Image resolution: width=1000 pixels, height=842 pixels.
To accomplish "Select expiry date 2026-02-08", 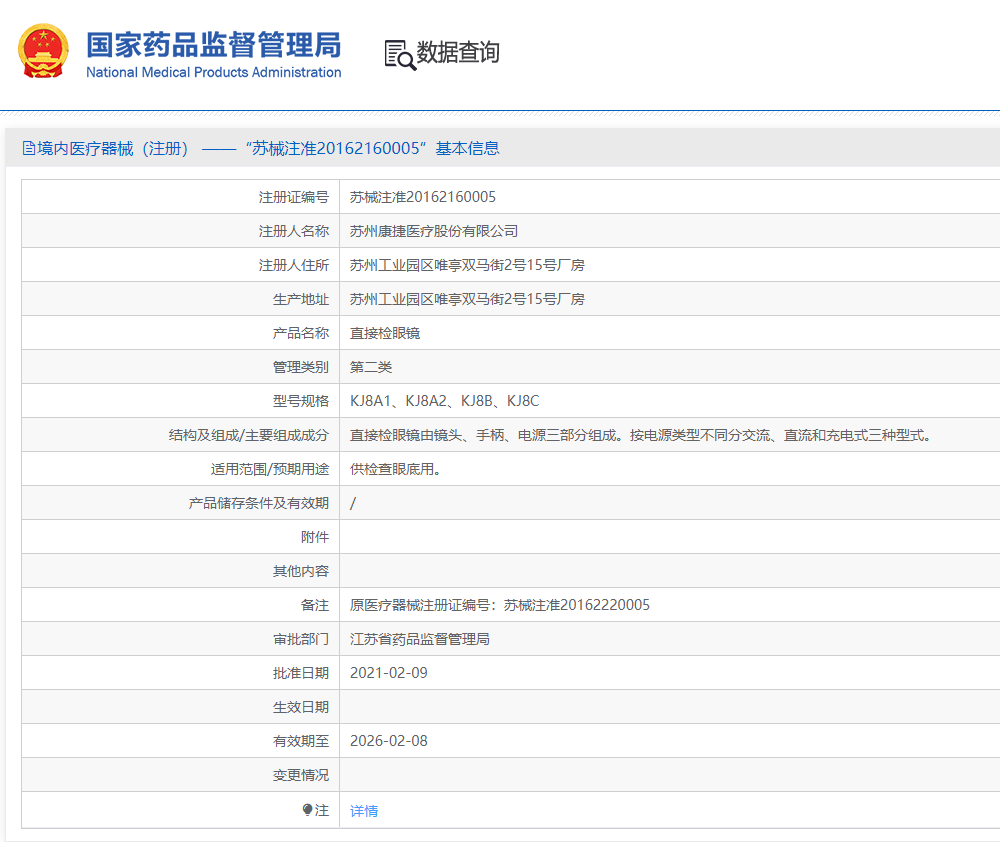I will click(x=388, y=741).
